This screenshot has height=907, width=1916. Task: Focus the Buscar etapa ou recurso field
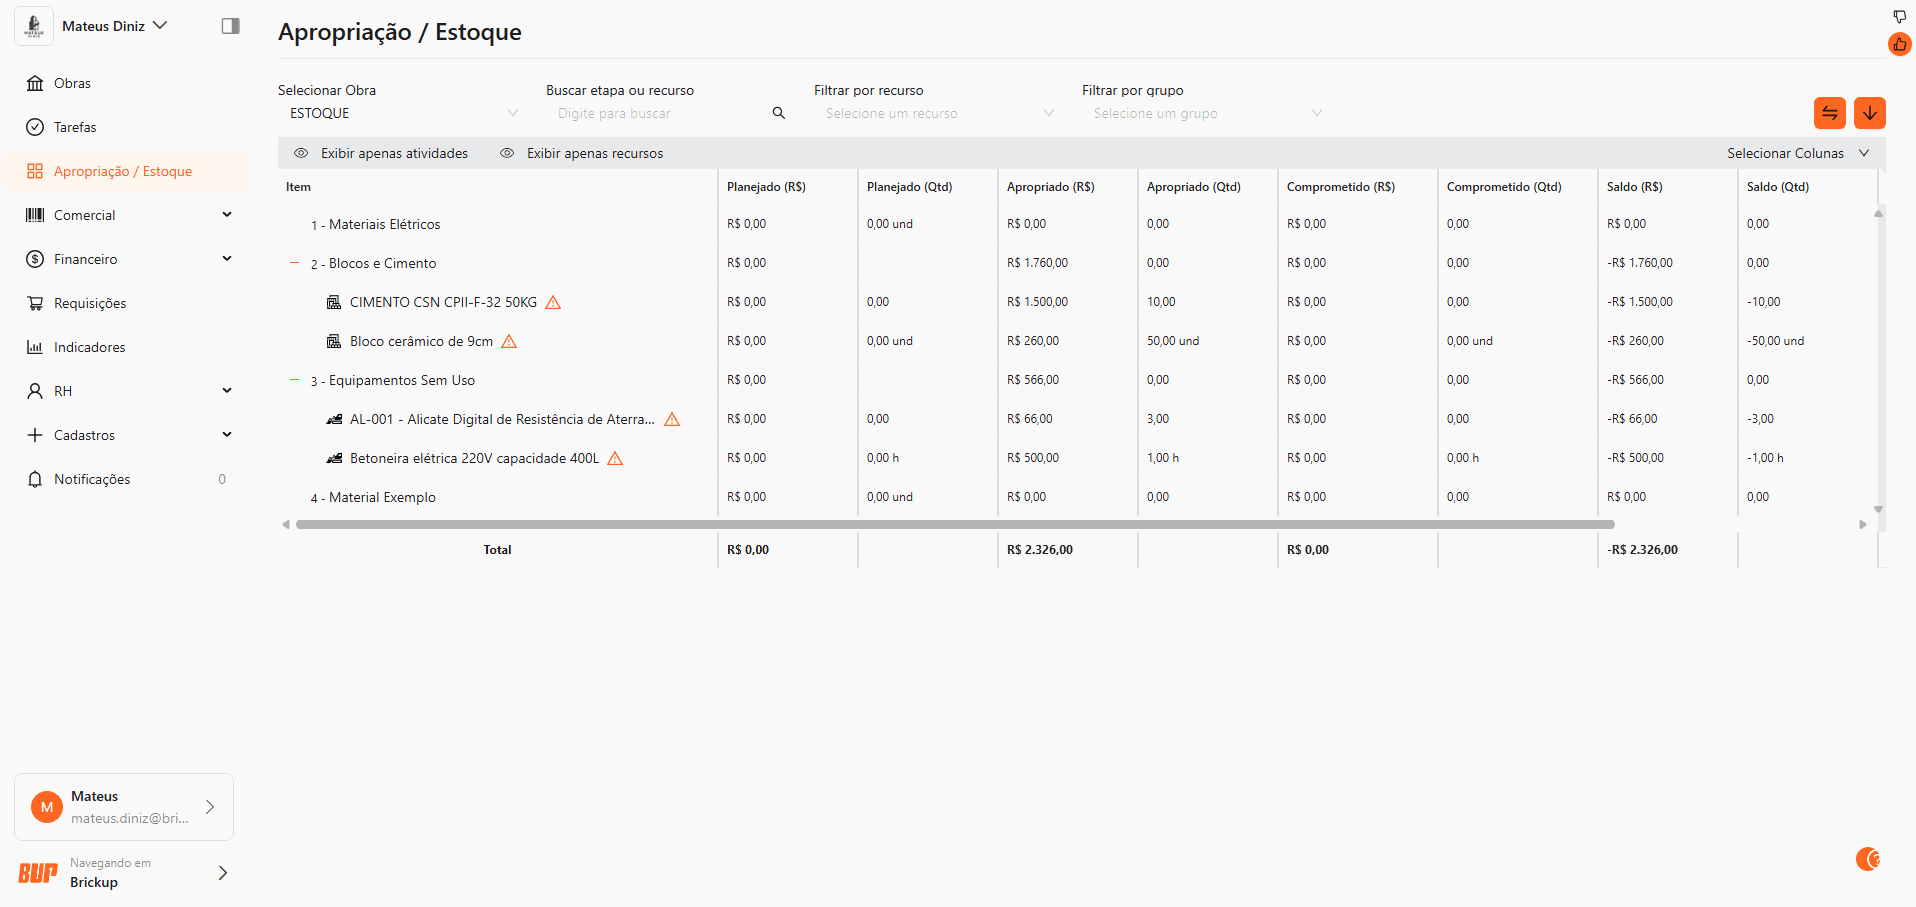pos(660,113)
